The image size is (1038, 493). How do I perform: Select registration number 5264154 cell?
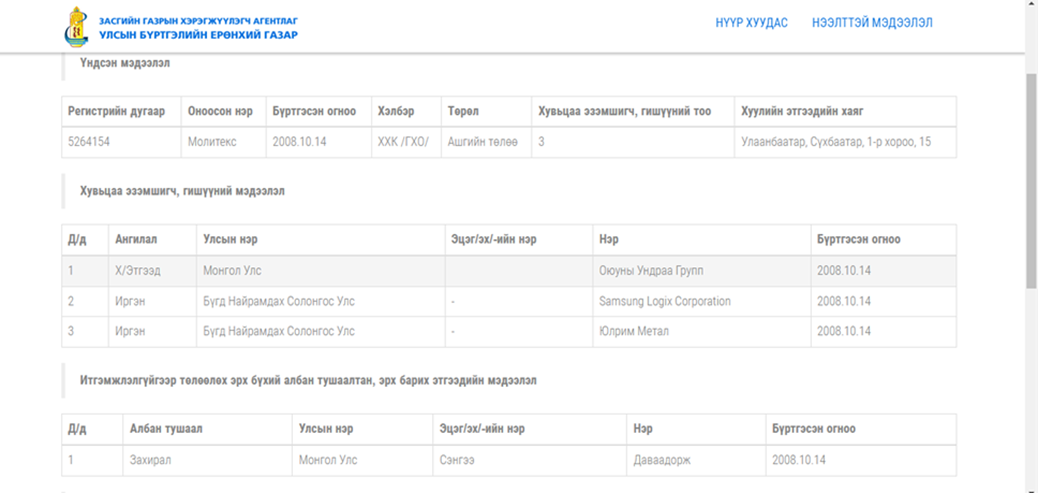pos(121,142)
